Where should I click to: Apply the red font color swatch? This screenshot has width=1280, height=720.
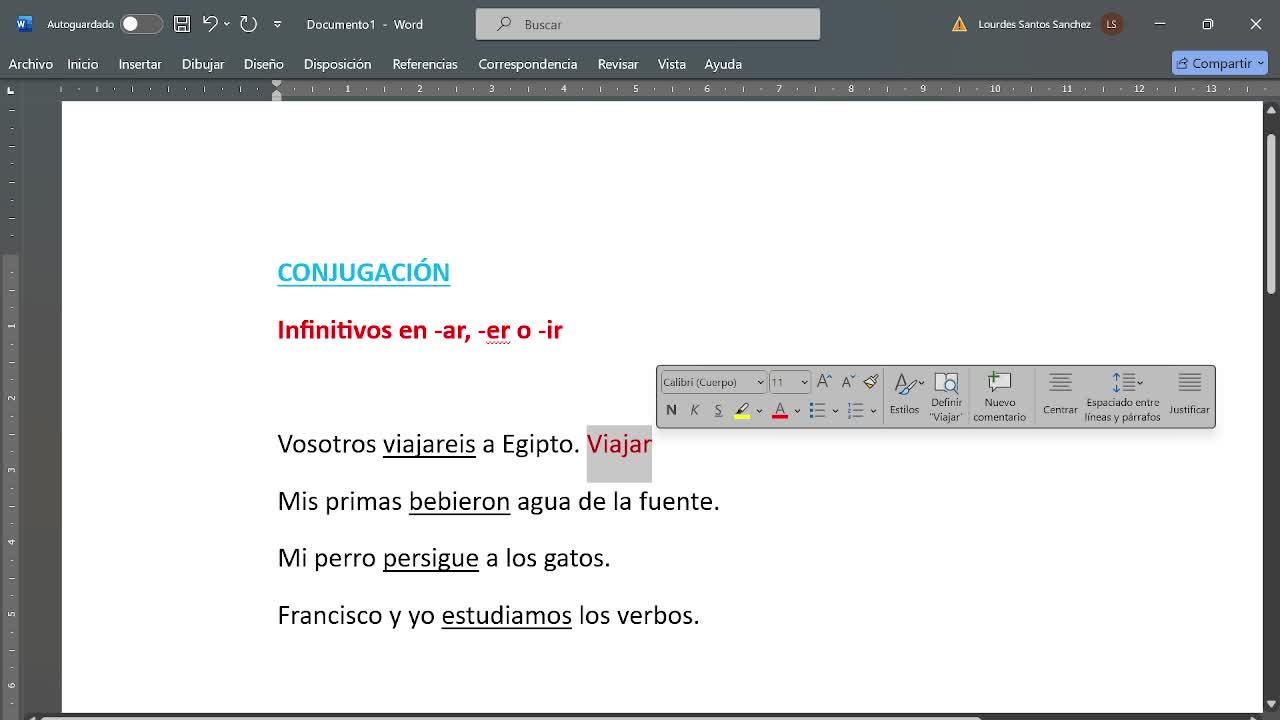pos(779,410)
